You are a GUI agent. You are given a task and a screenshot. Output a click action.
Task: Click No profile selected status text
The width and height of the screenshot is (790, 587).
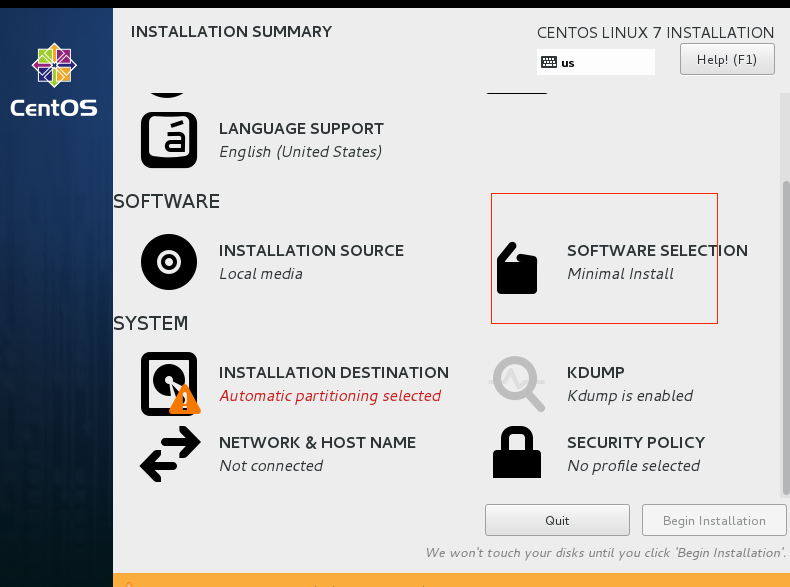click(633, 466)
